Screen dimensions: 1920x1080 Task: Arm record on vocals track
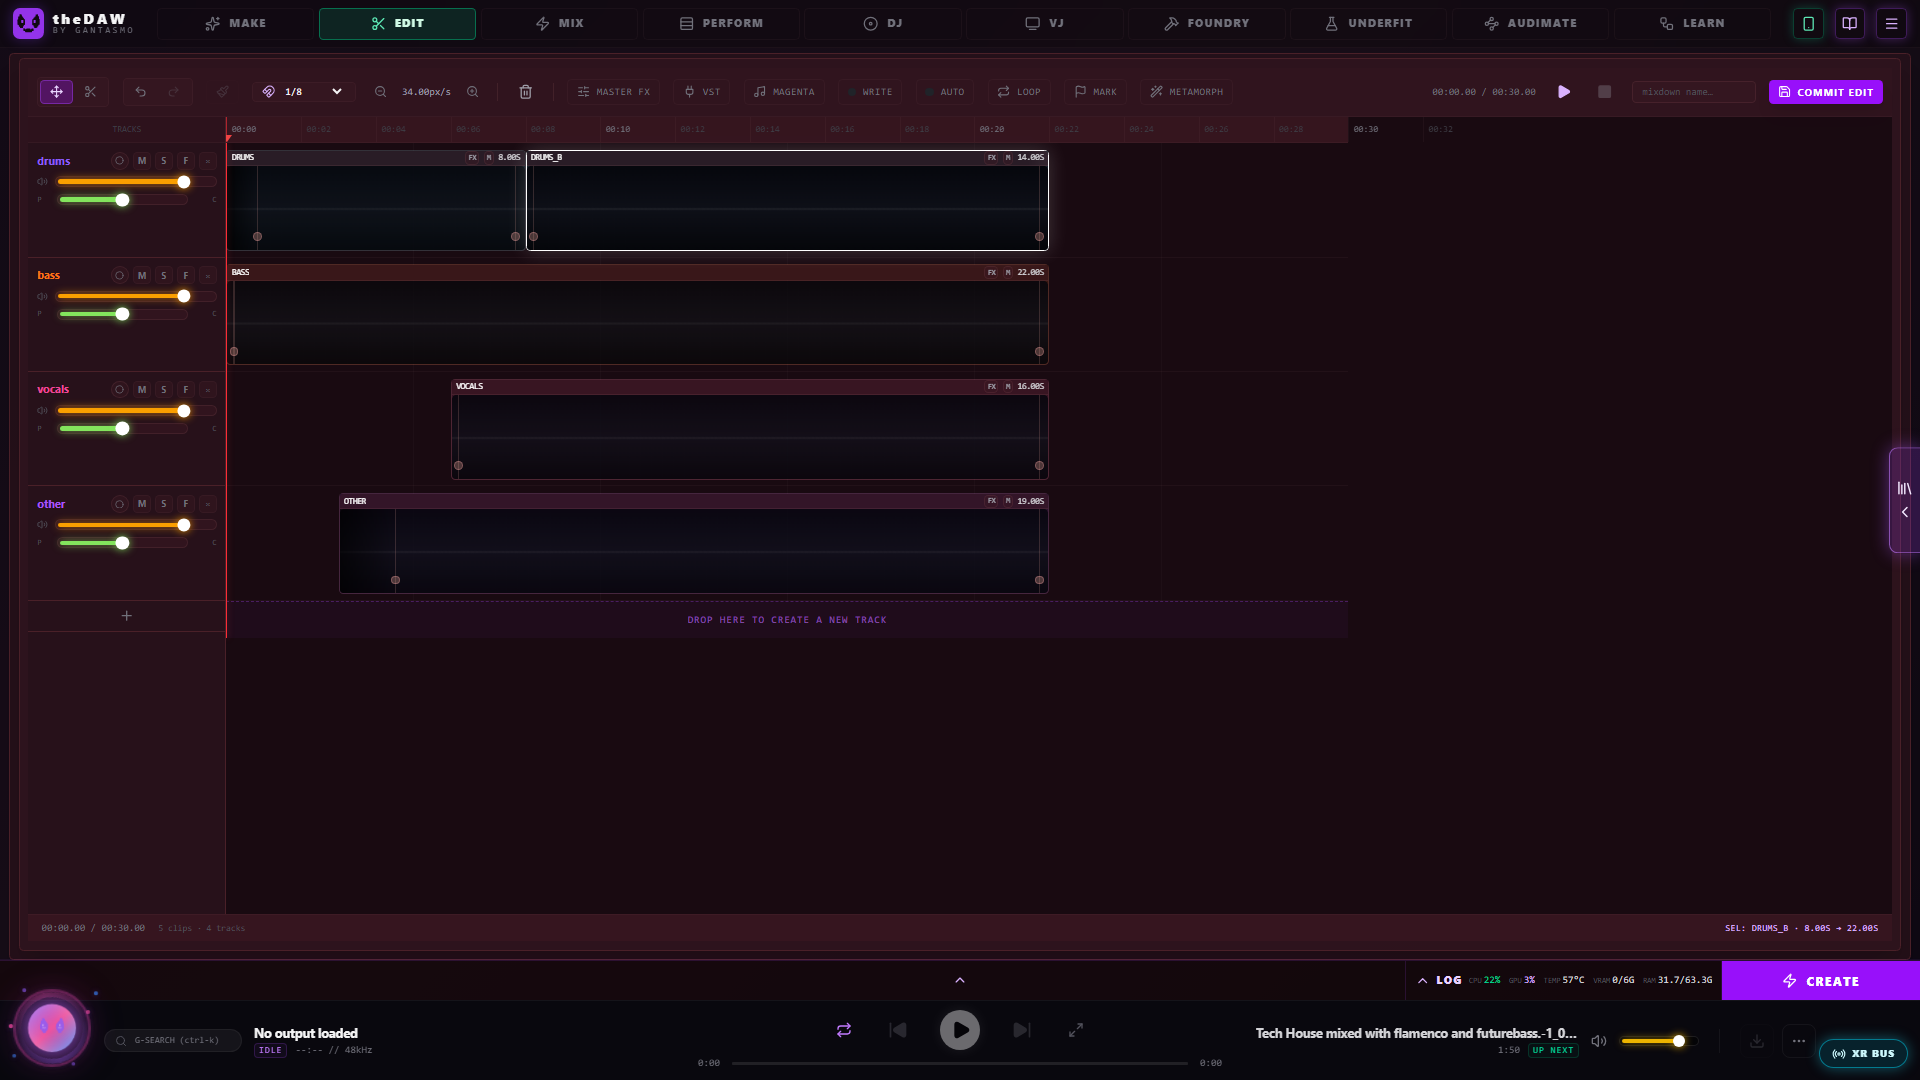click(x=120, y=389)
